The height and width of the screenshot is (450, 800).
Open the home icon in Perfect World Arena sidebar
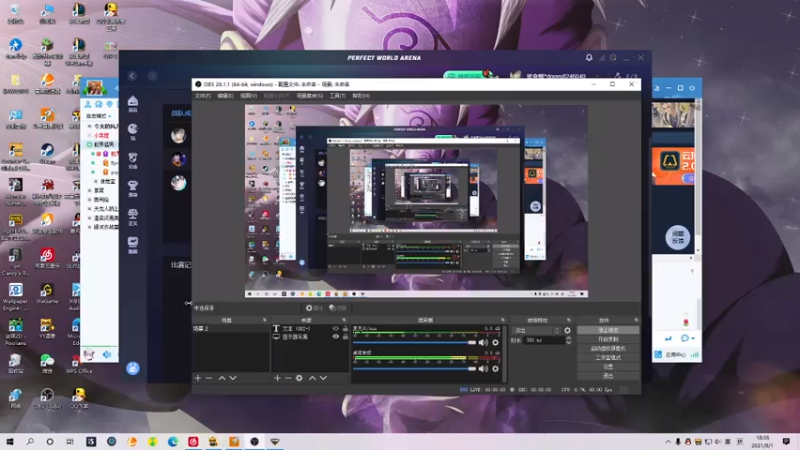tap(133, 103)
